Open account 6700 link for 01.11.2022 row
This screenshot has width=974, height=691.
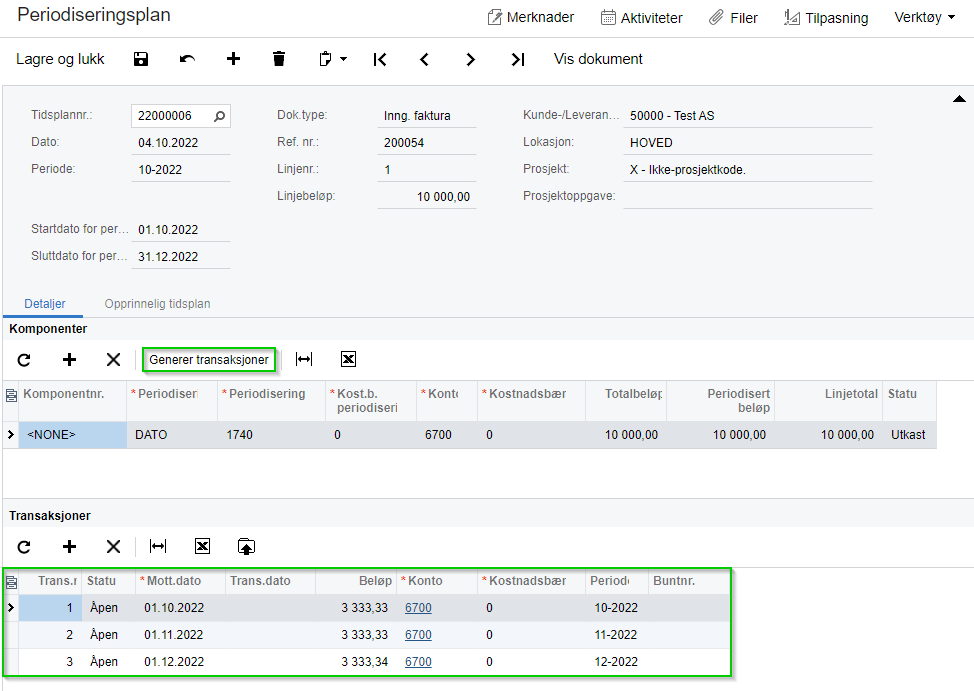point(418,635)
